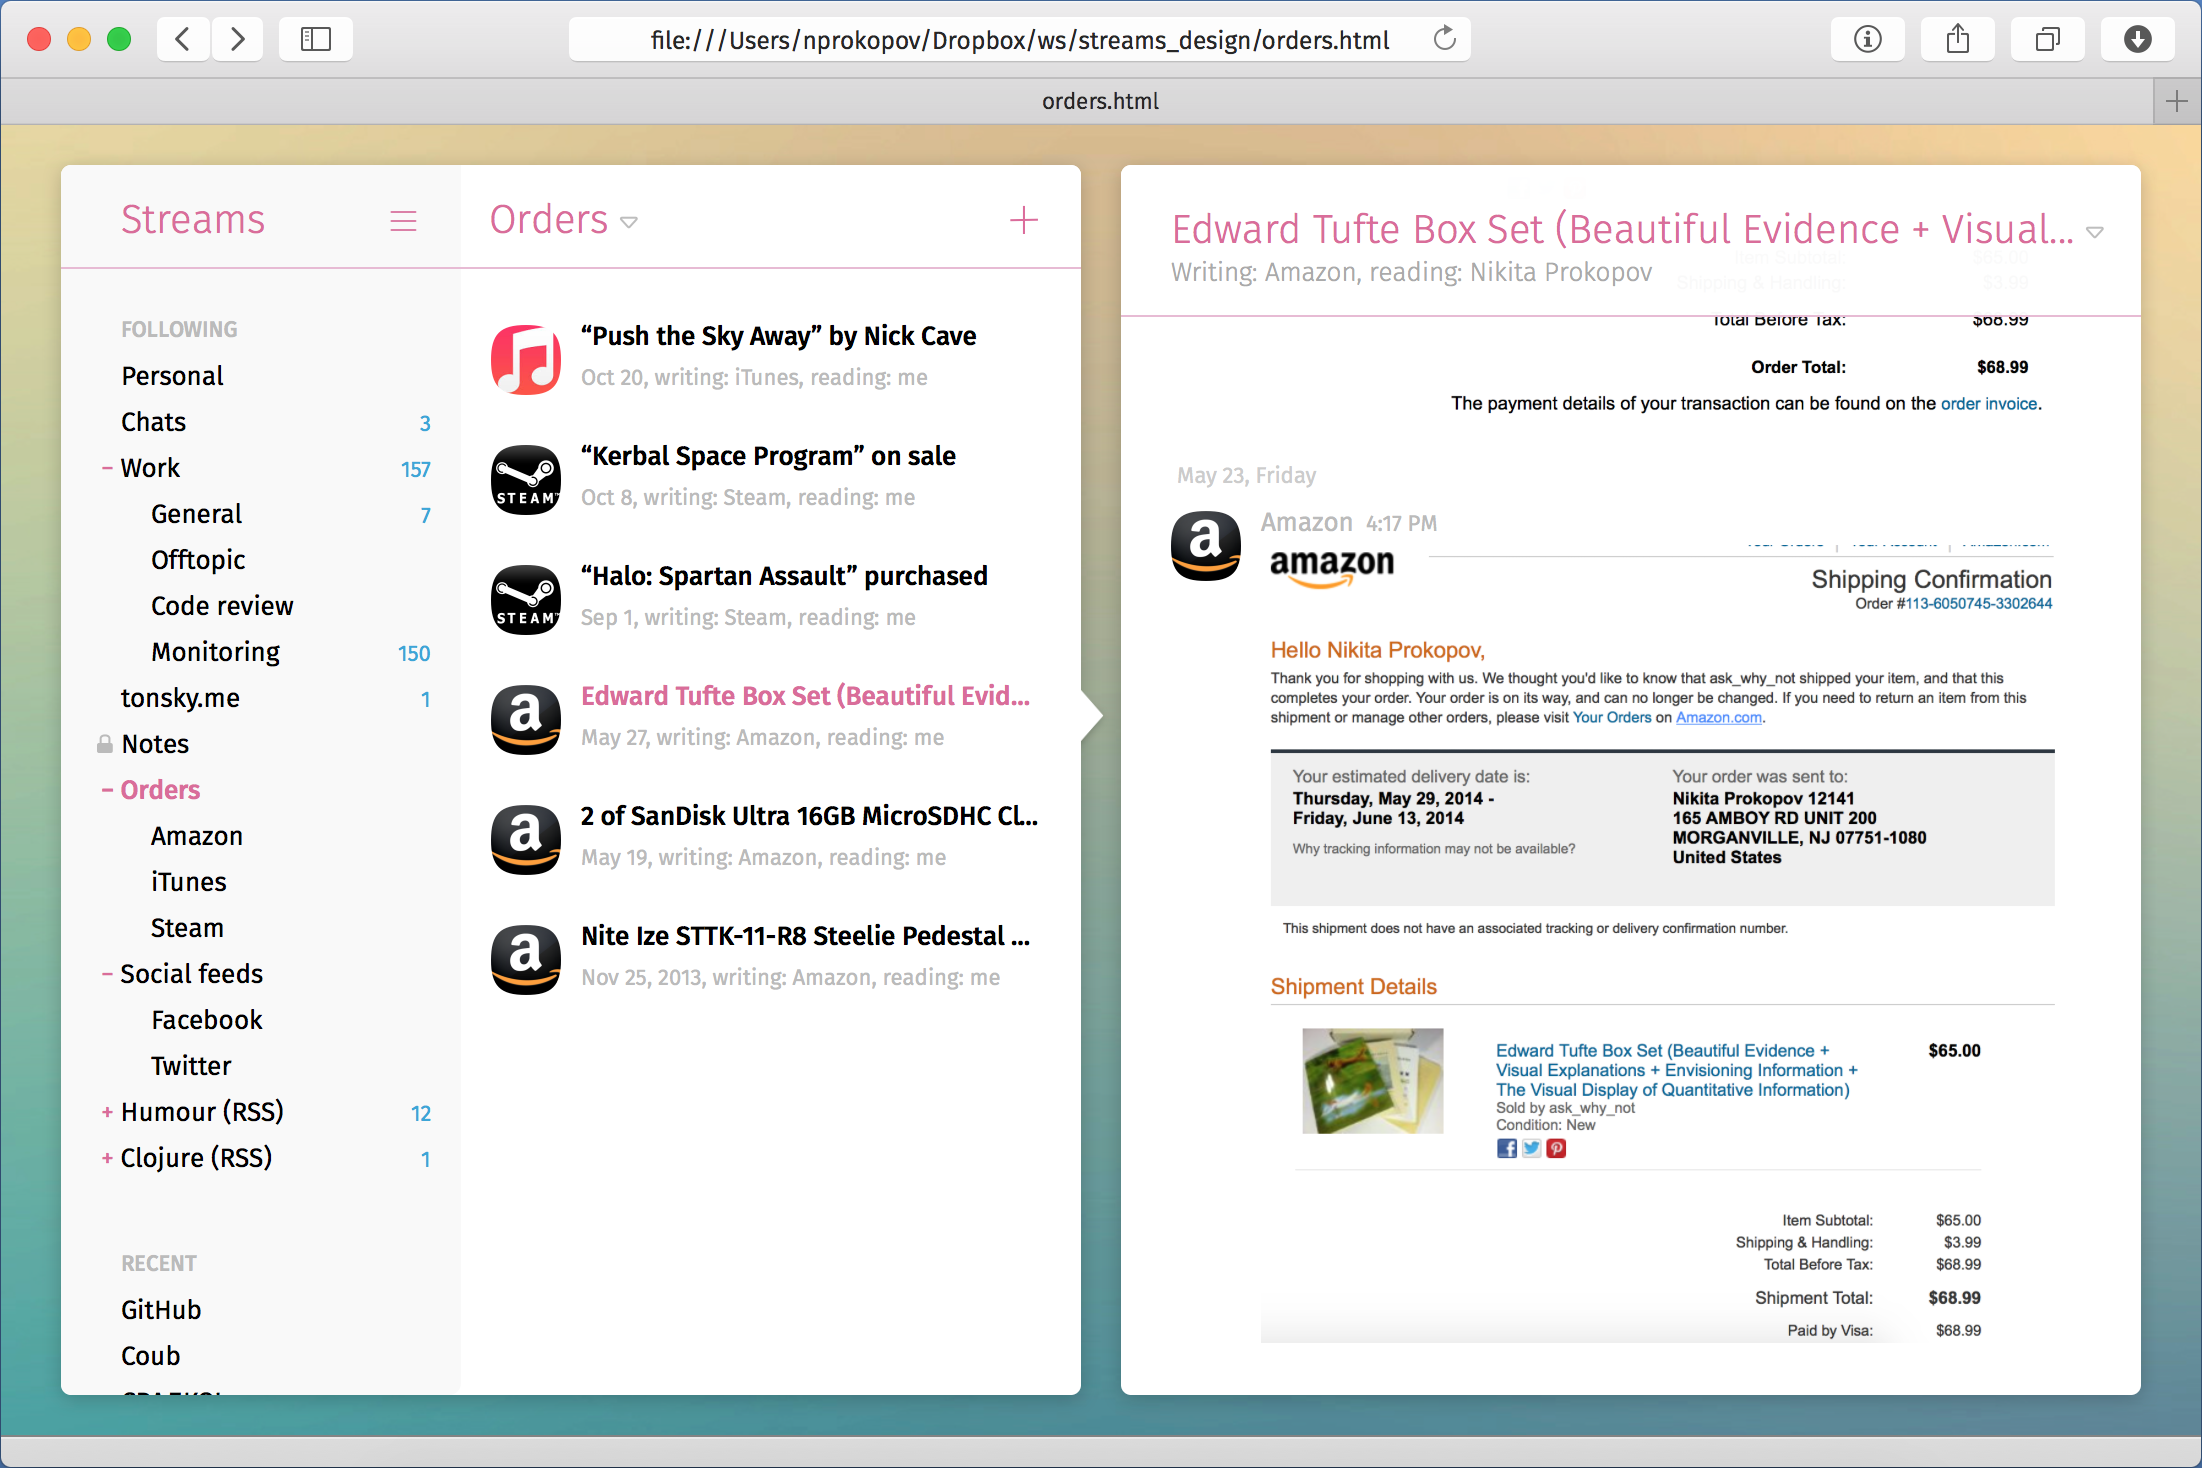Open the Orders title dropdown arrow
Image resolution: width=2202 pixels, height=1468 pixels.
[629, 222]
